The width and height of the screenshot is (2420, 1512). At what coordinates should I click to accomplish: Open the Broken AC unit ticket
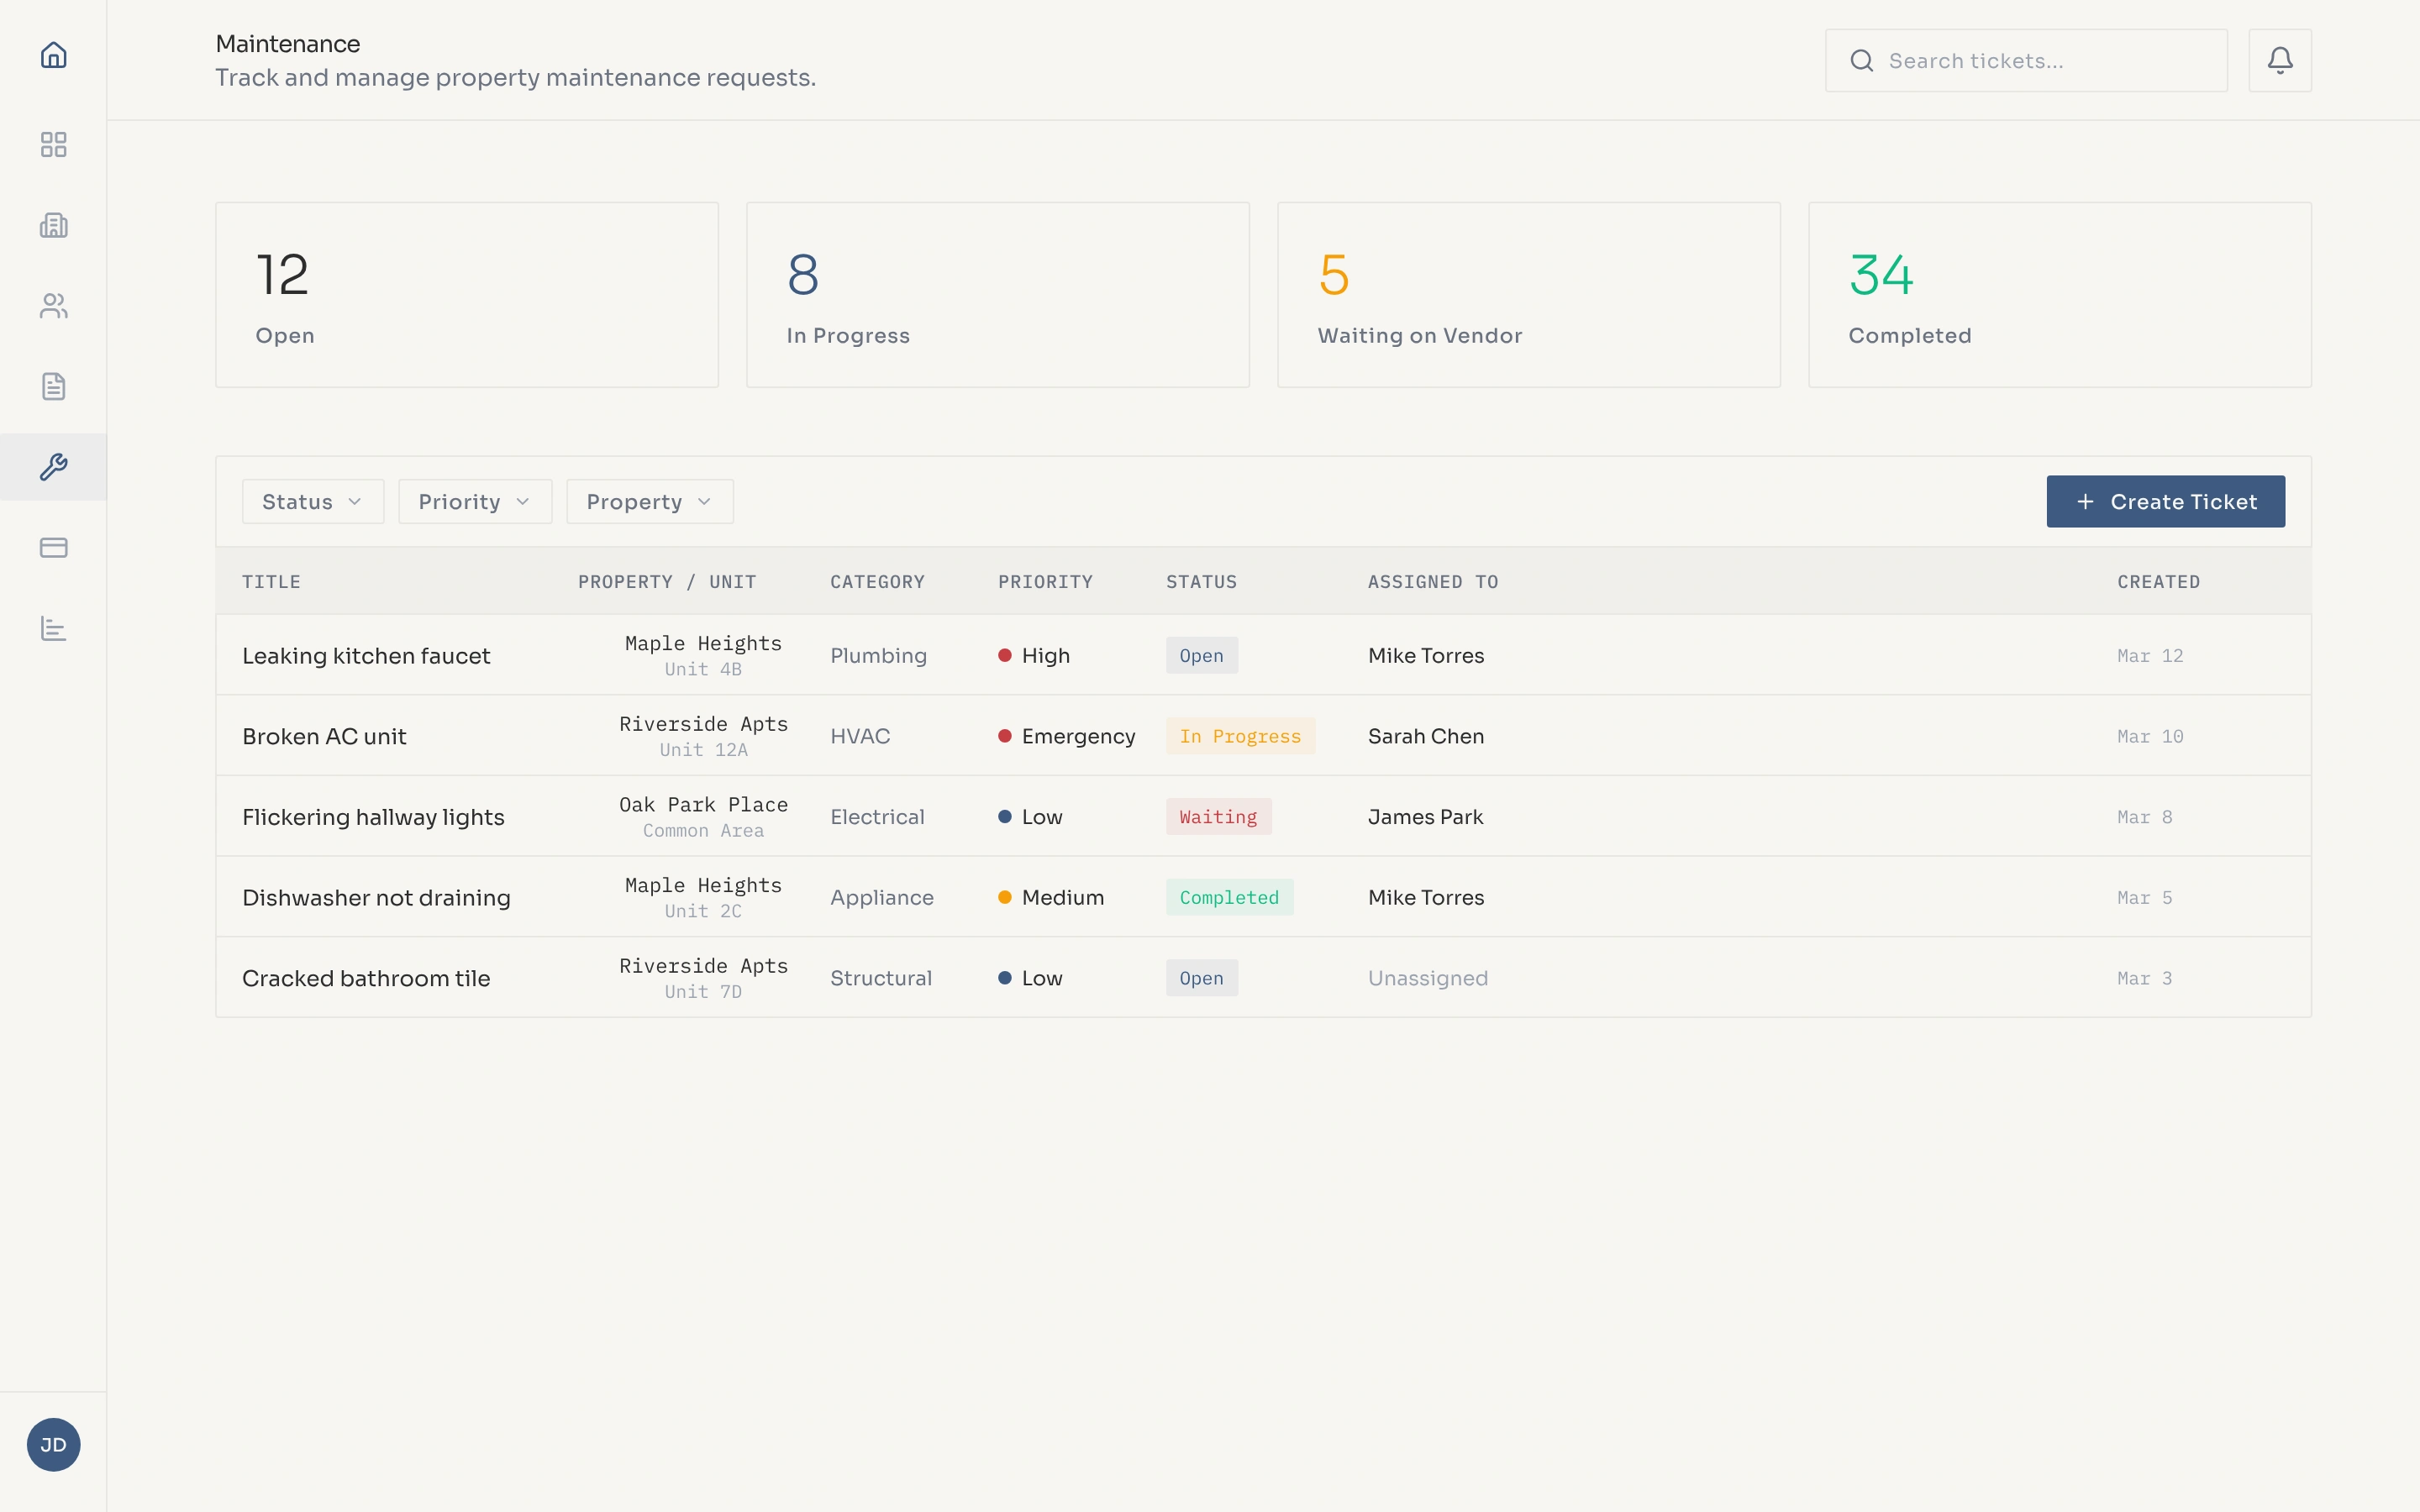324,736
